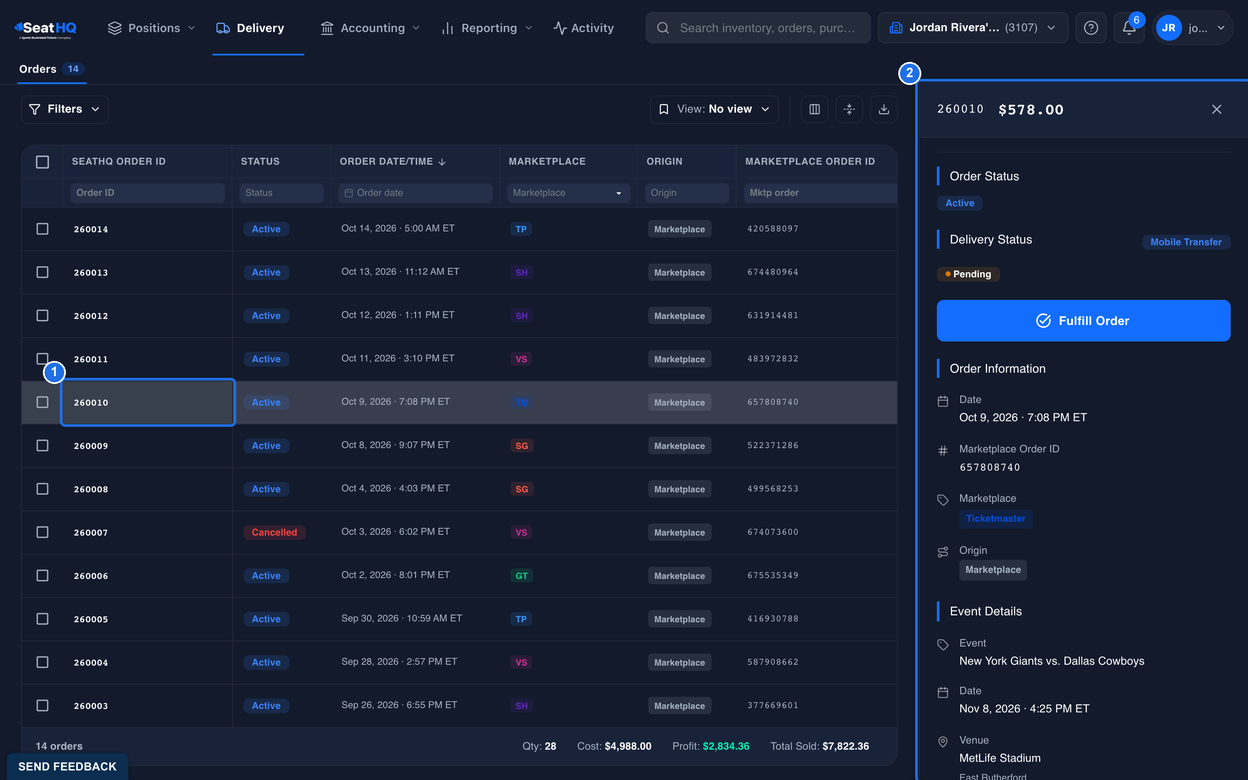
Task: Click the Status column filter field
Action: pos(281,193)
